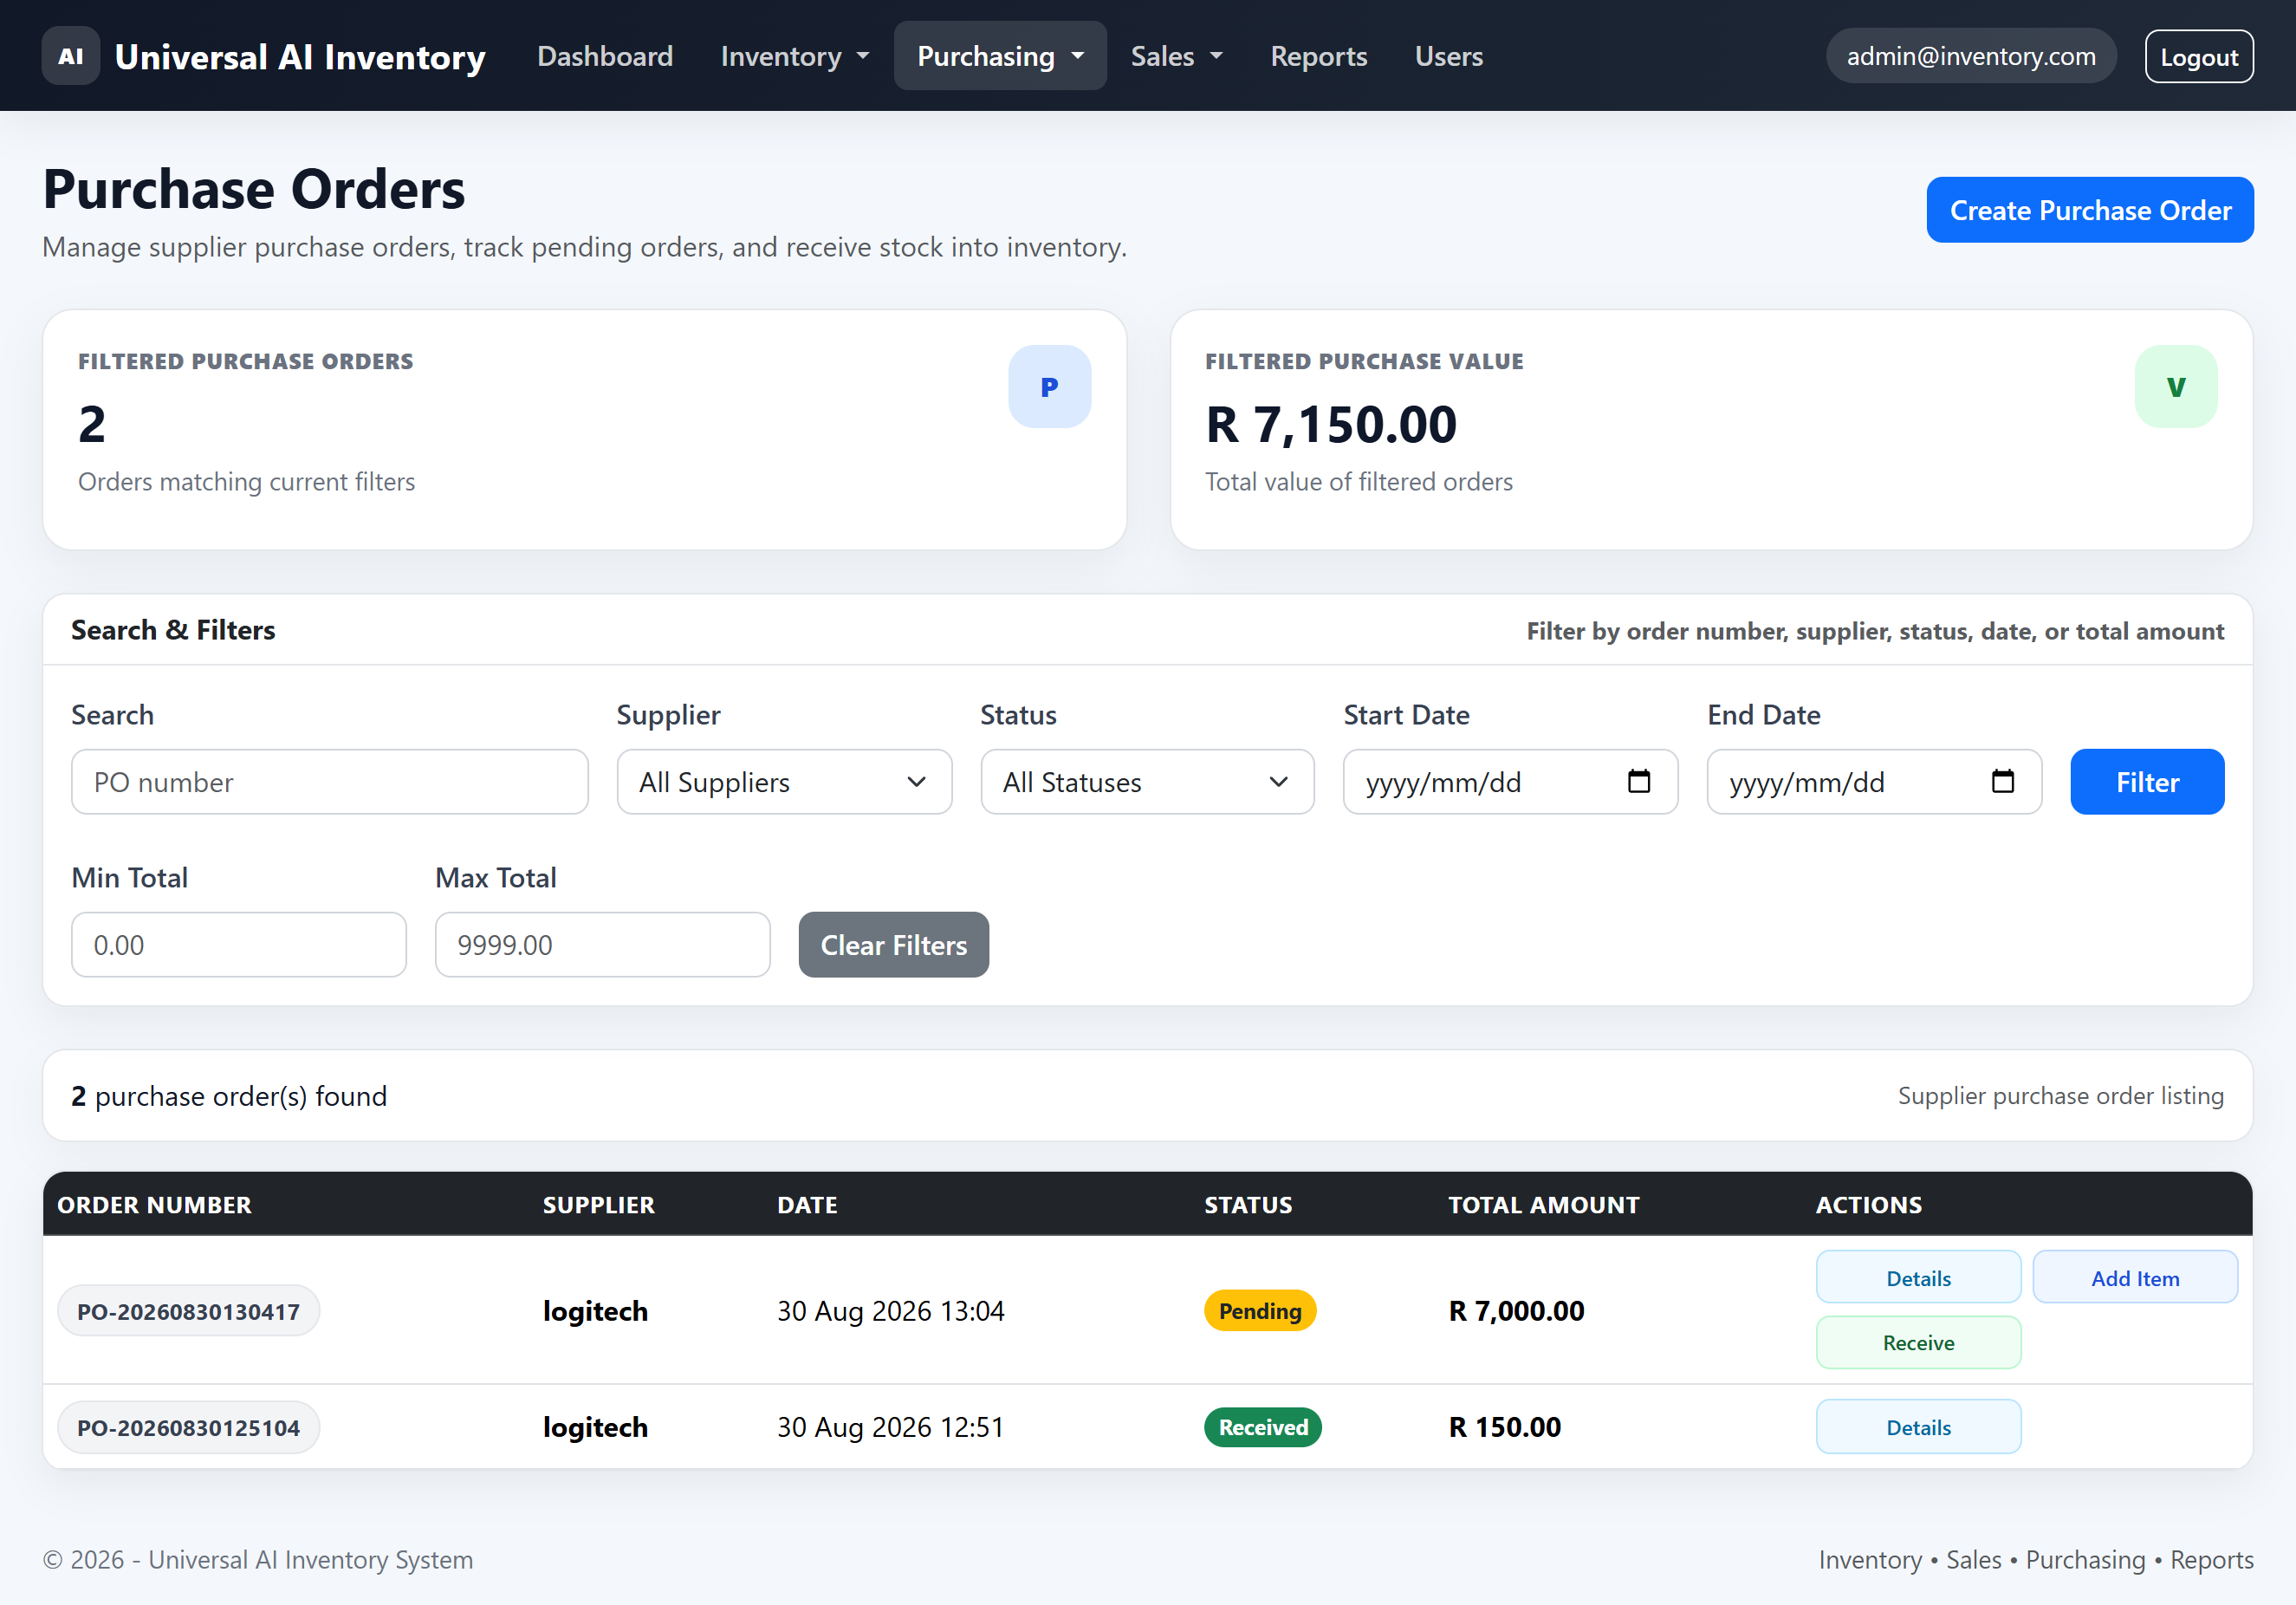
Task: Click the R 7,000.00 total amount
Action: (1516, 1311)
